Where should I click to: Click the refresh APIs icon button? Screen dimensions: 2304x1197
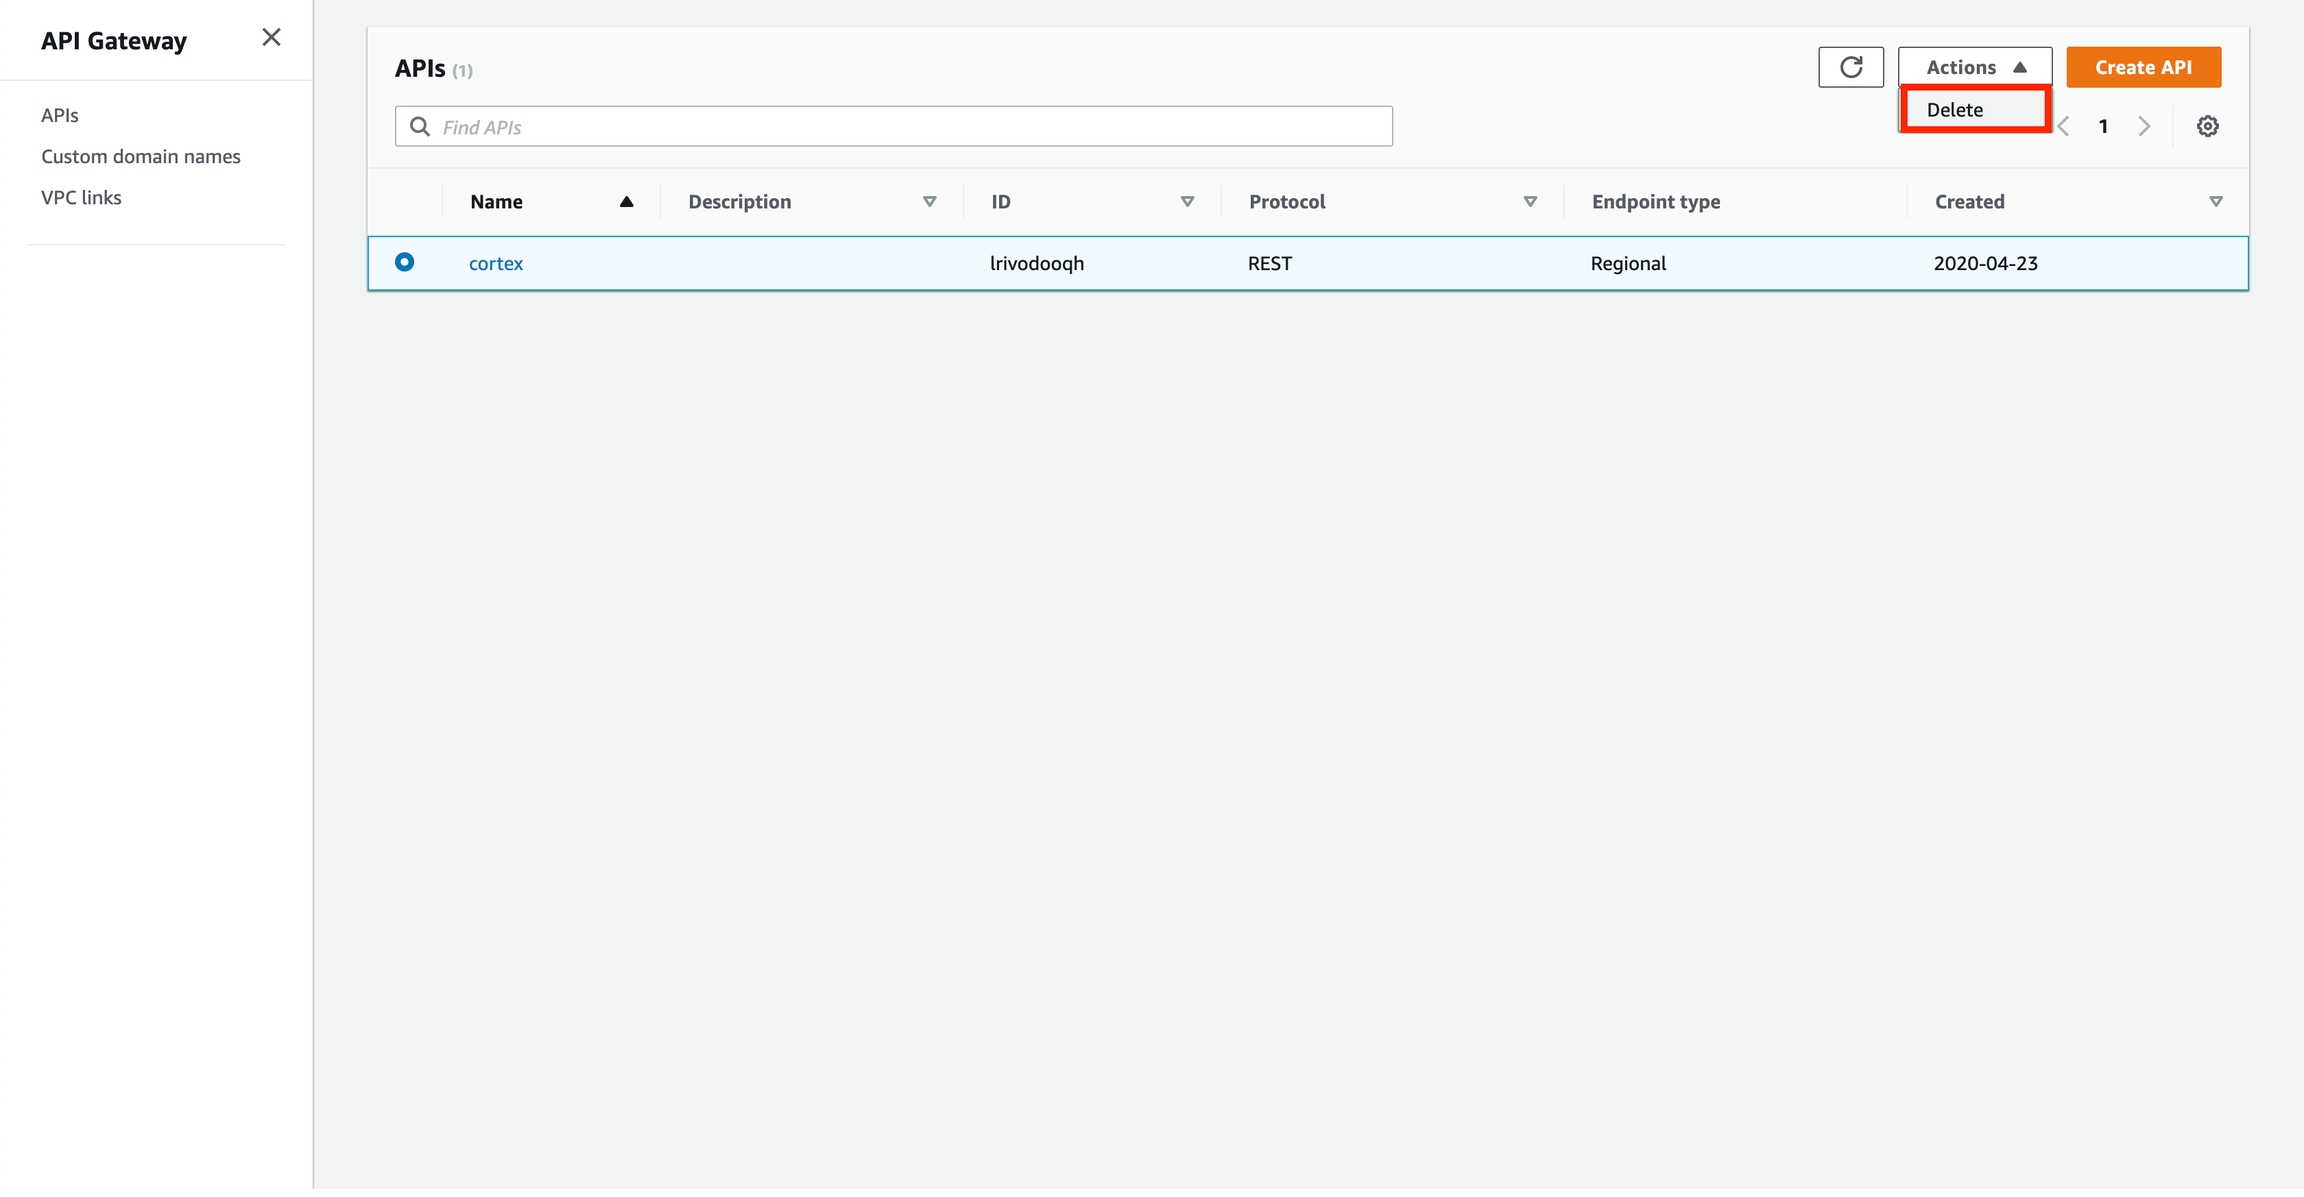[1850, 67]
